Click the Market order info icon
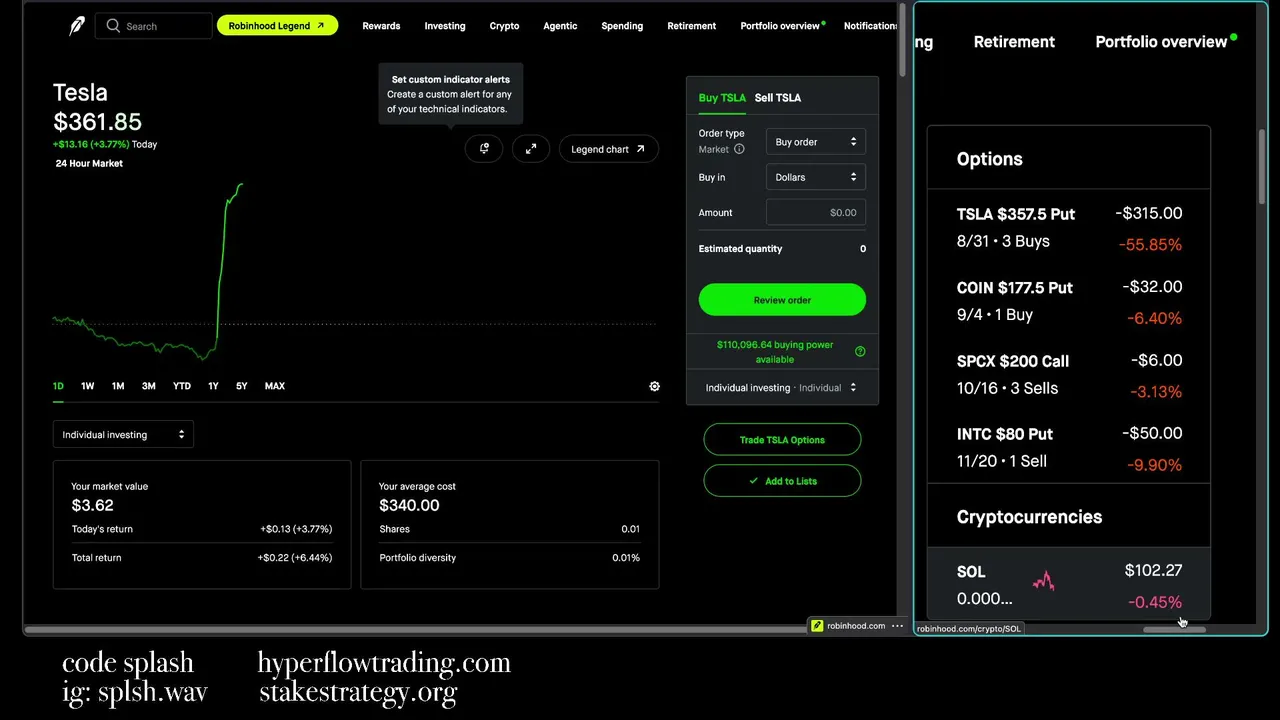 tap(739, 149)
